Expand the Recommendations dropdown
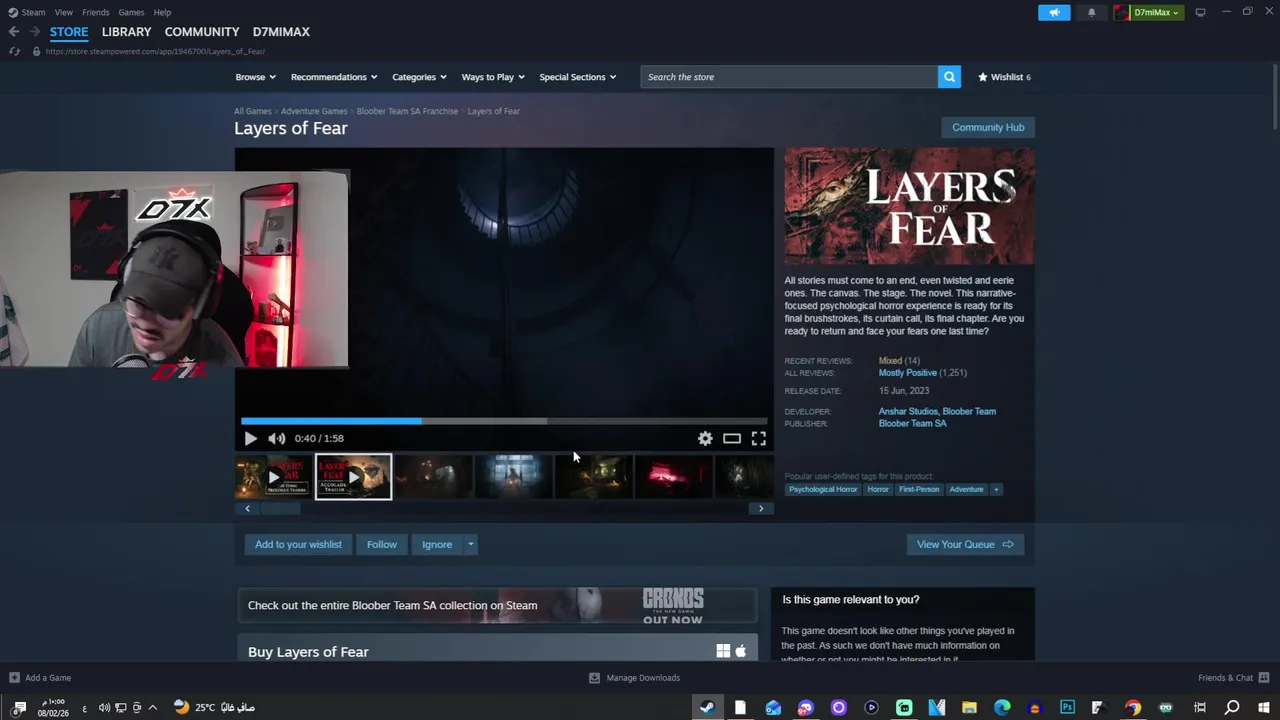 pyautogui.click(x=334, y=77)
